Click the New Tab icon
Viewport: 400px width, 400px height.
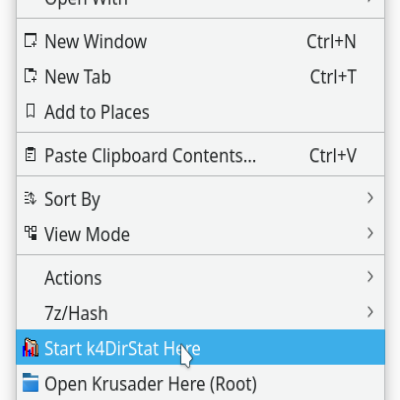(30, 76)
